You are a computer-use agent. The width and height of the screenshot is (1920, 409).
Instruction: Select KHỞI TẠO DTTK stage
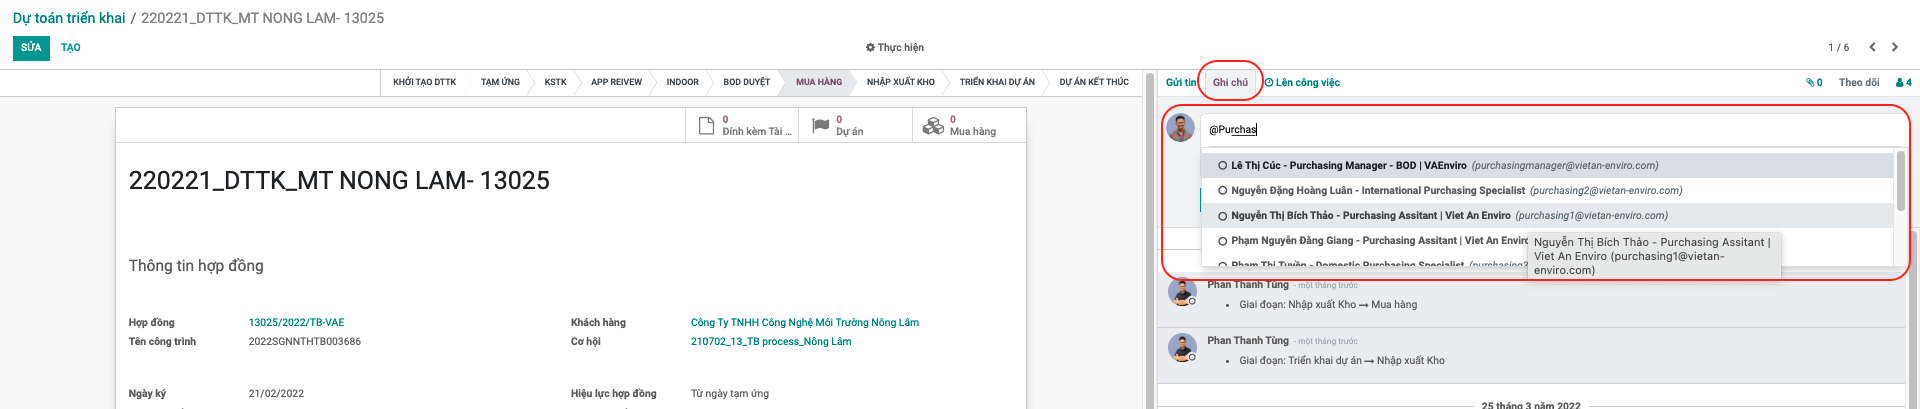(x=424, y=82)
